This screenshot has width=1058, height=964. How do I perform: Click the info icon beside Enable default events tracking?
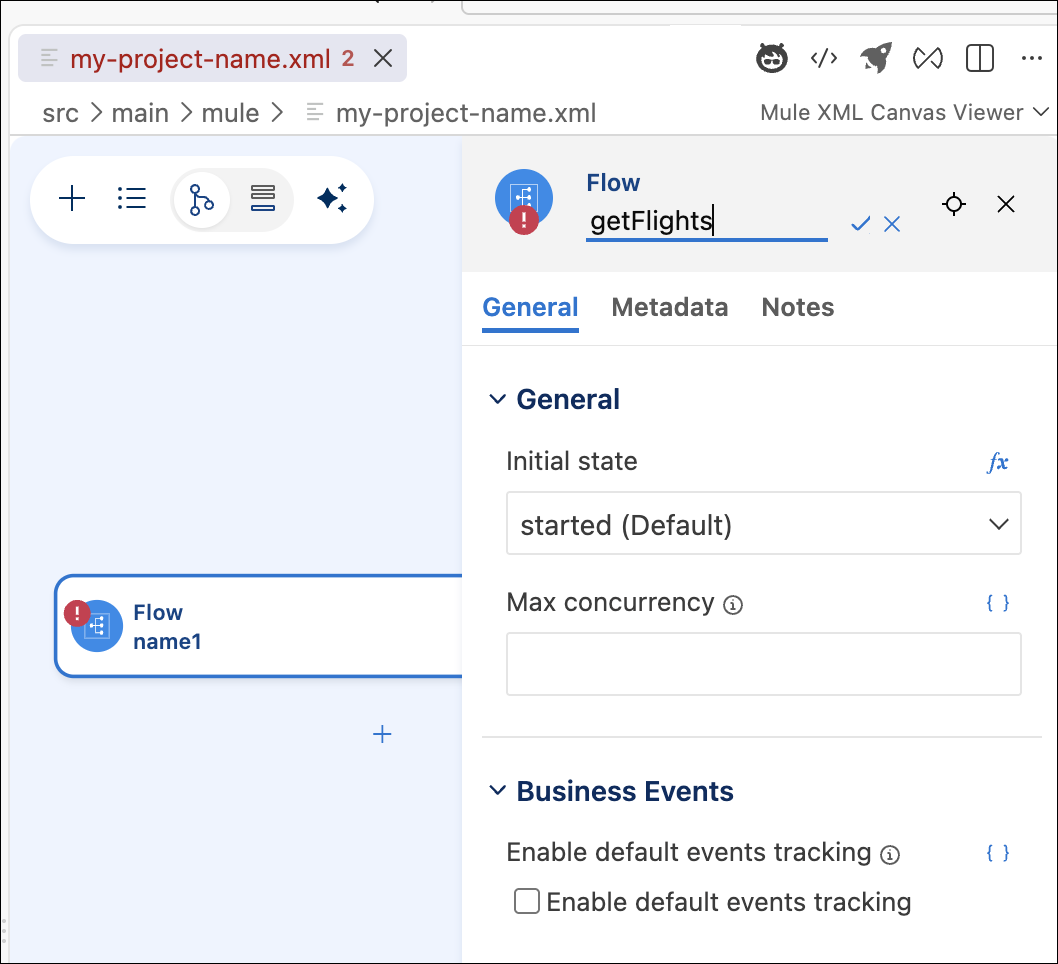890,855
